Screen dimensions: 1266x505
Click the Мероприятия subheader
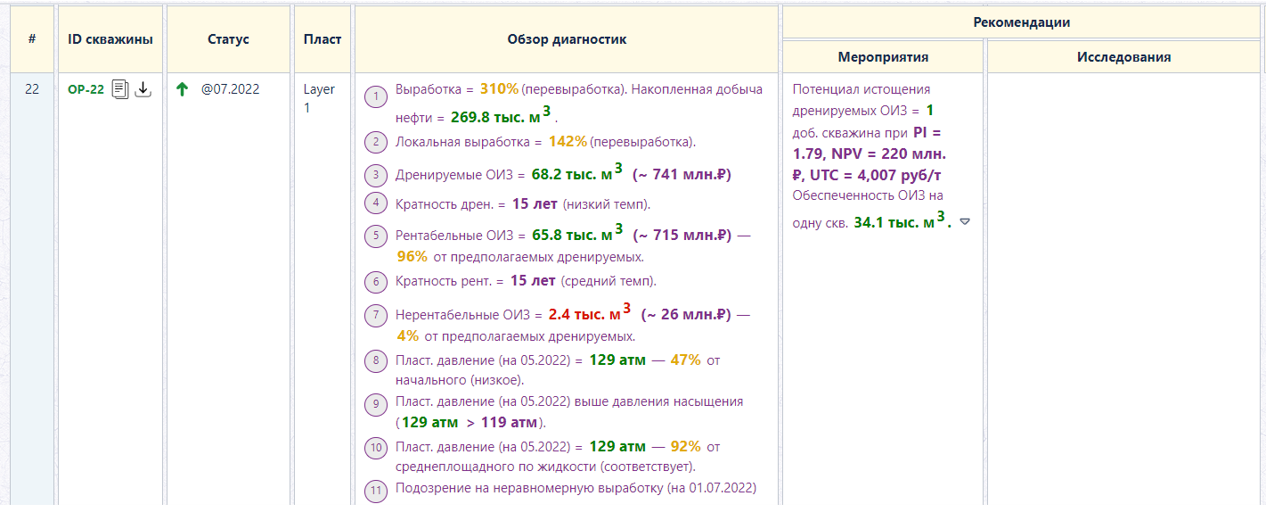pyautogui.click(x=883, y=57)
